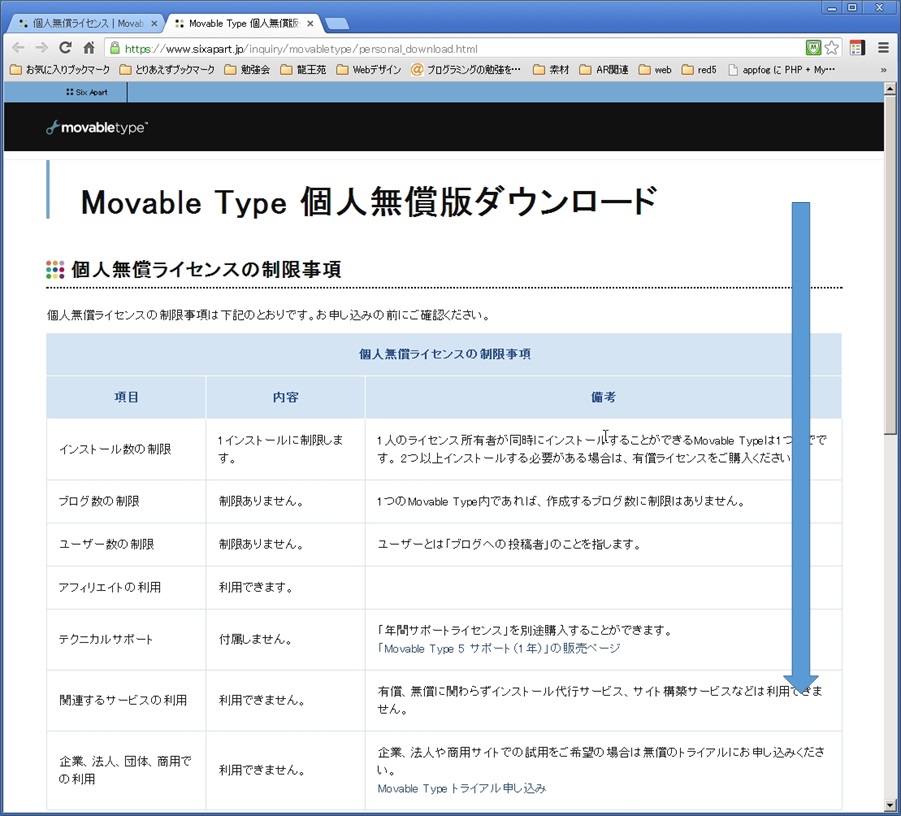Screen dimensions: 901x816
Task: Open the 素材 bookmark folder
Action: [551, 70]
